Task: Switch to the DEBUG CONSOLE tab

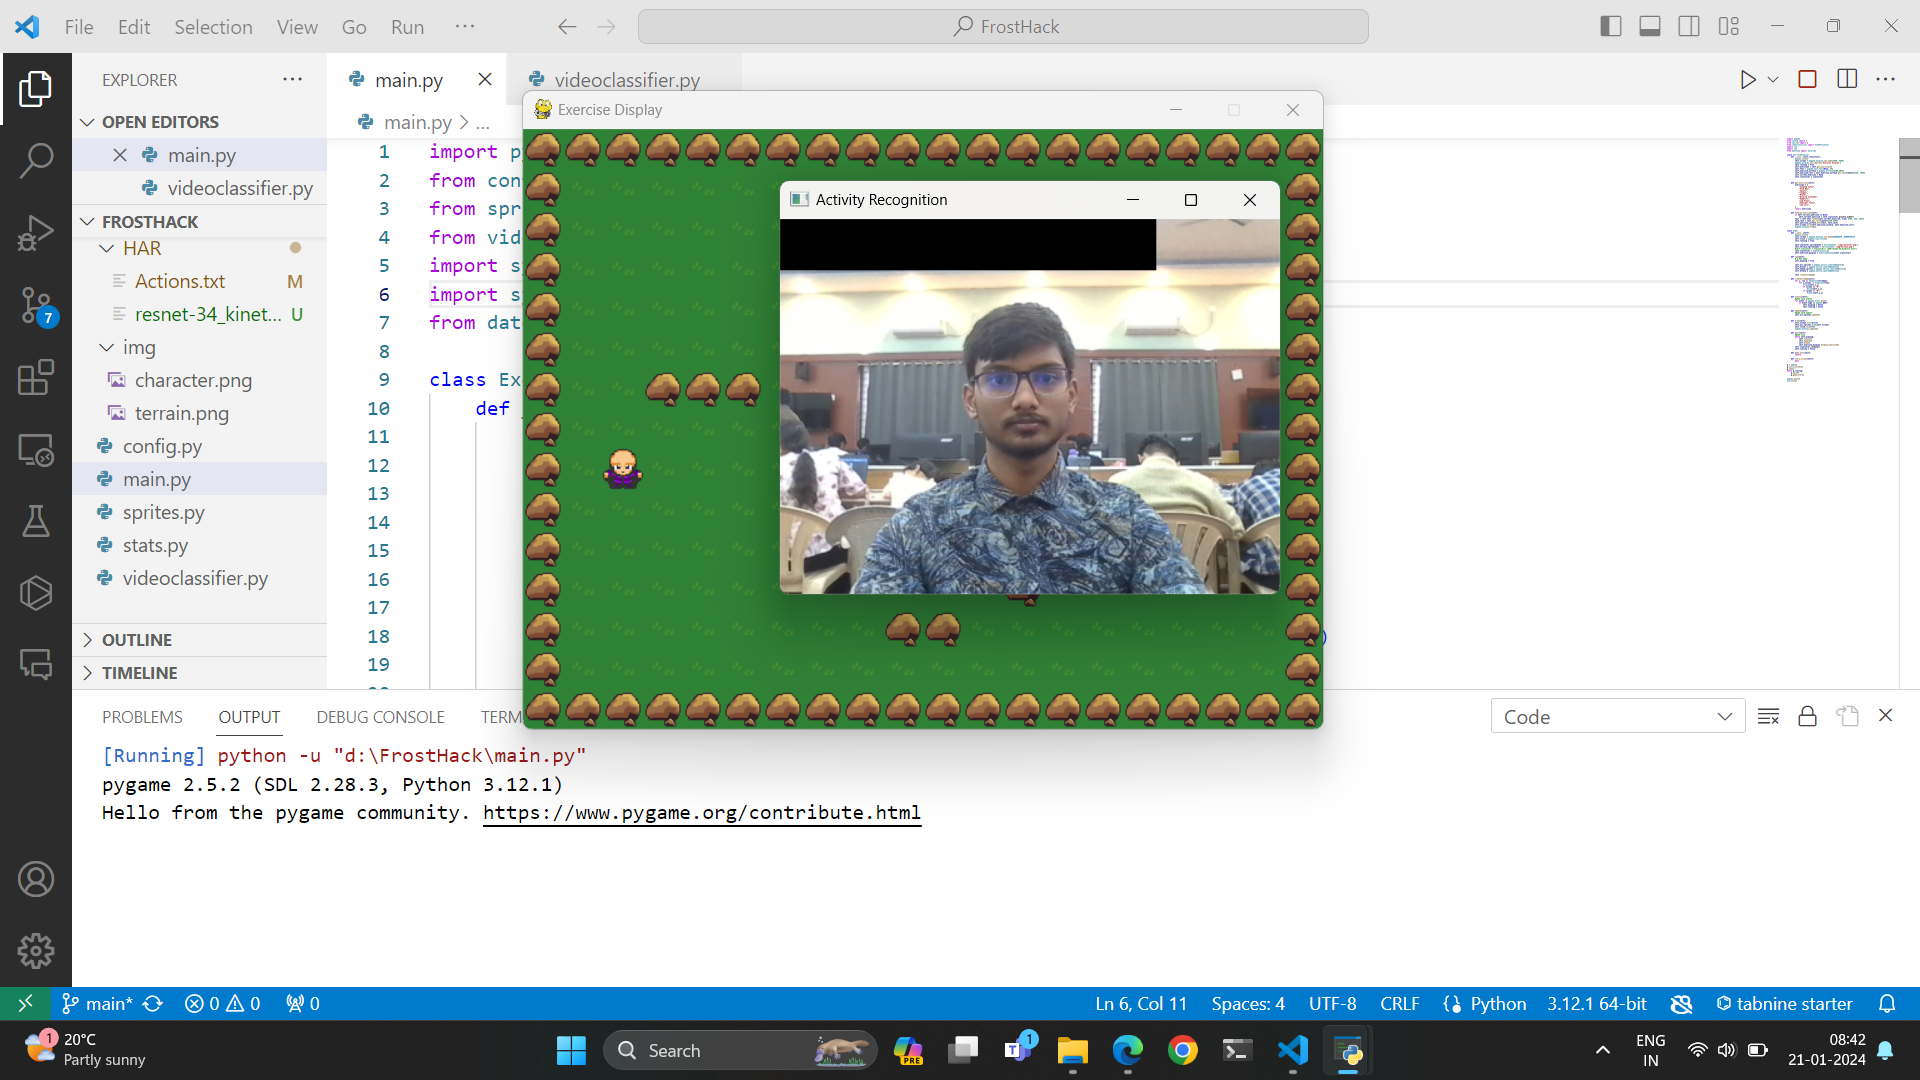Action: click(380, 717)
